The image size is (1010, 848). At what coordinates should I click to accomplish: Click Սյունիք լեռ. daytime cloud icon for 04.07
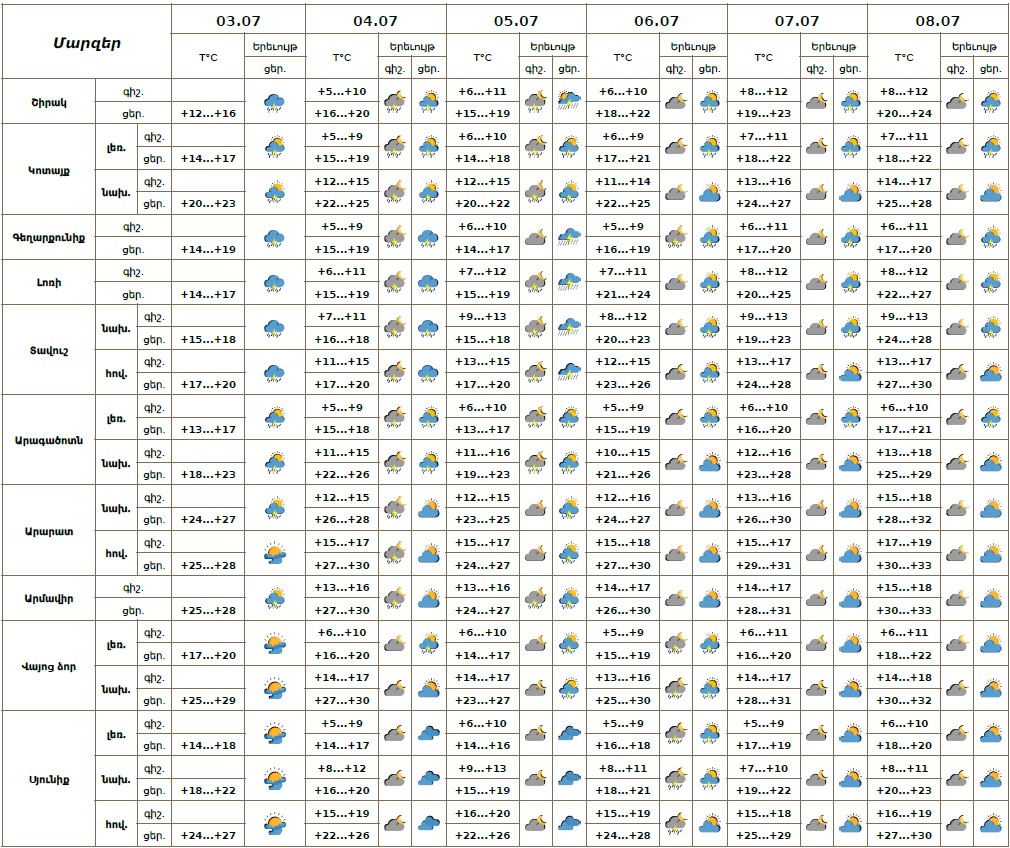[428, 734]
